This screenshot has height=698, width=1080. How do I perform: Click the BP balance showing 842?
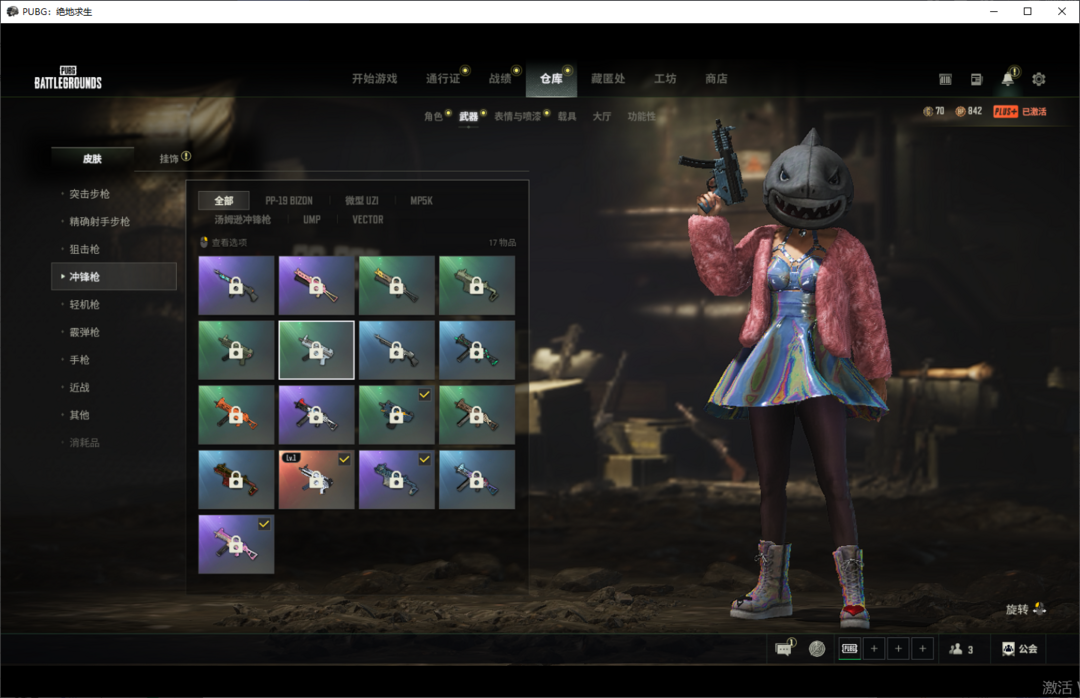pos(968,111)
